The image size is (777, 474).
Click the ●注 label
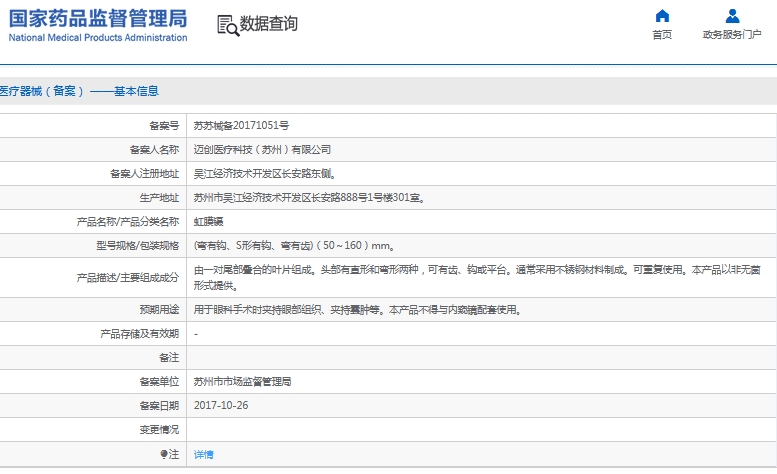click(x=169, y=454)
